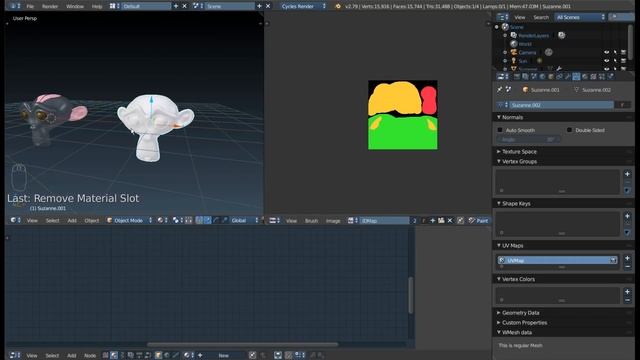640x360 pixels.
Task: Toggle Sun visibility eye in outliner
Action: click(607, 61)
